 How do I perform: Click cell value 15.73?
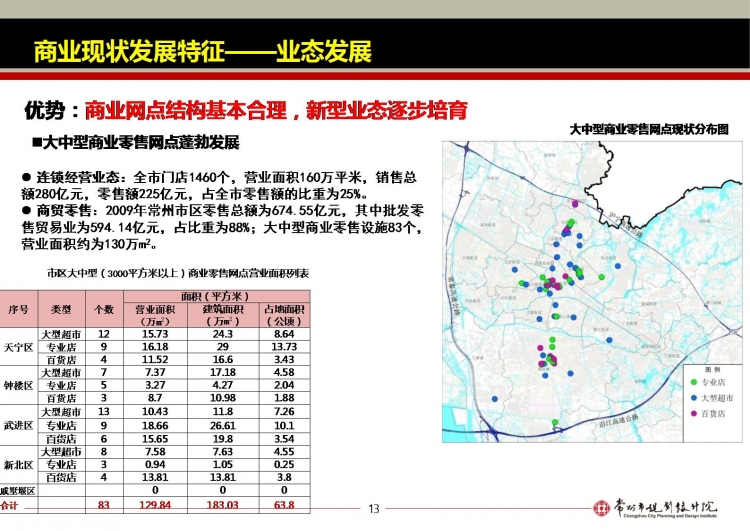(155, 334)
